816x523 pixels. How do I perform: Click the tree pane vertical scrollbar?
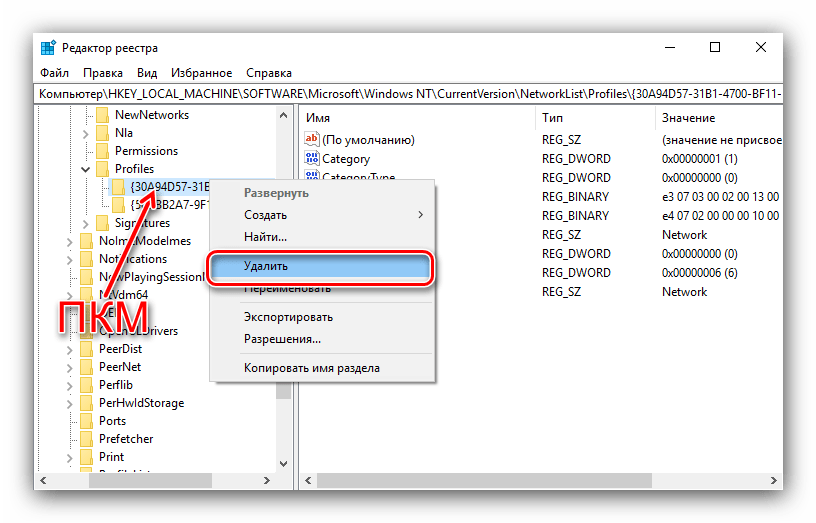[x=283, y=300]
